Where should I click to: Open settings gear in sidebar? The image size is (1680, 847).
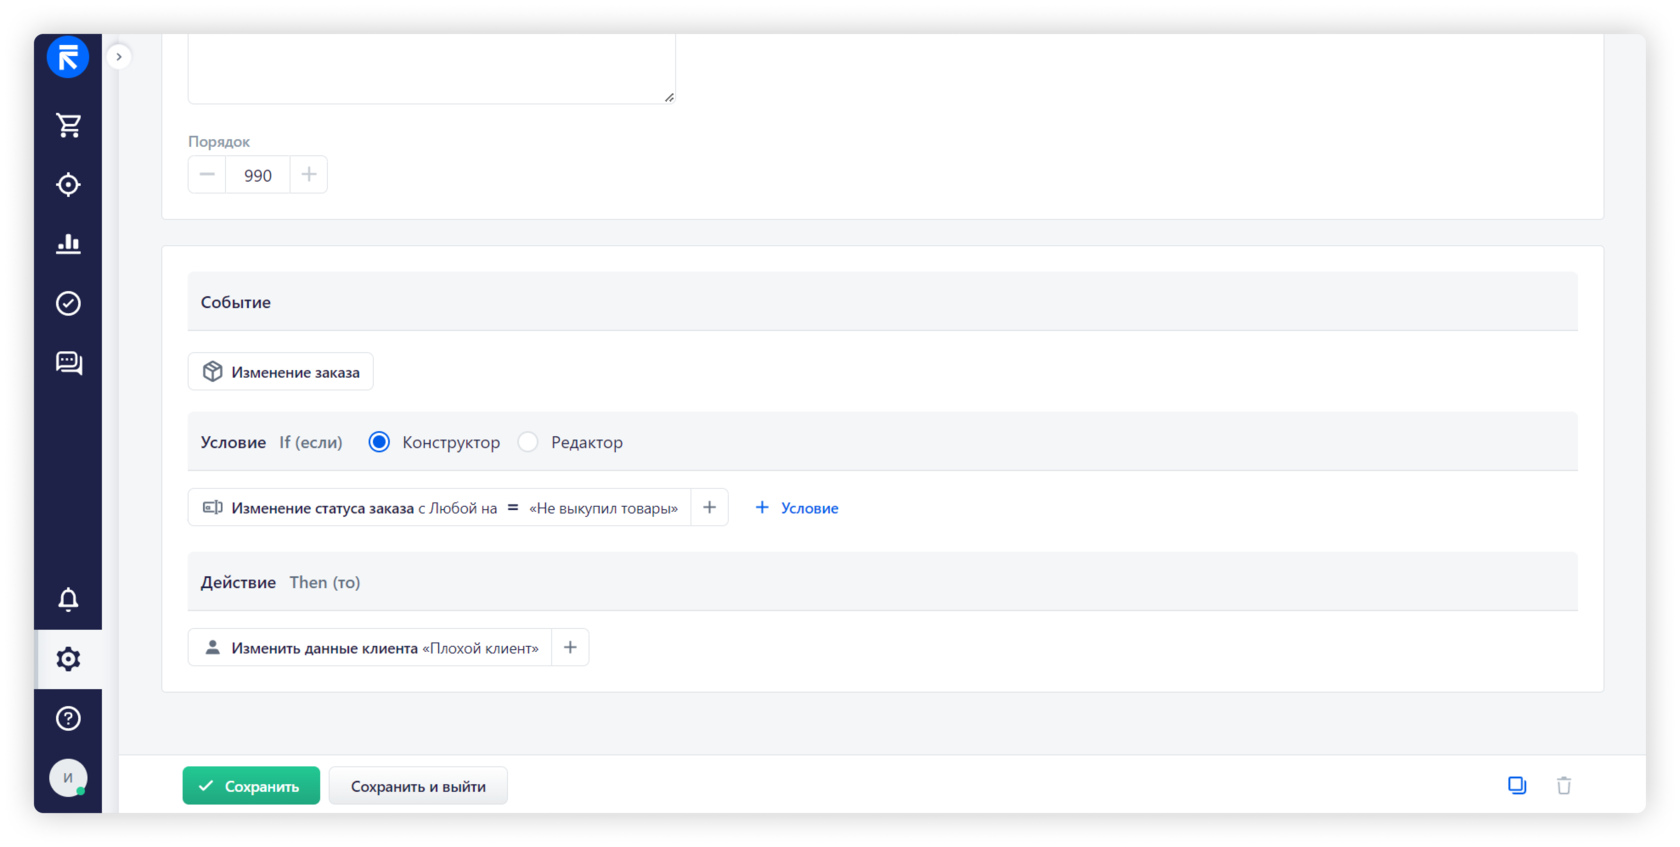(x=68, y=659)
